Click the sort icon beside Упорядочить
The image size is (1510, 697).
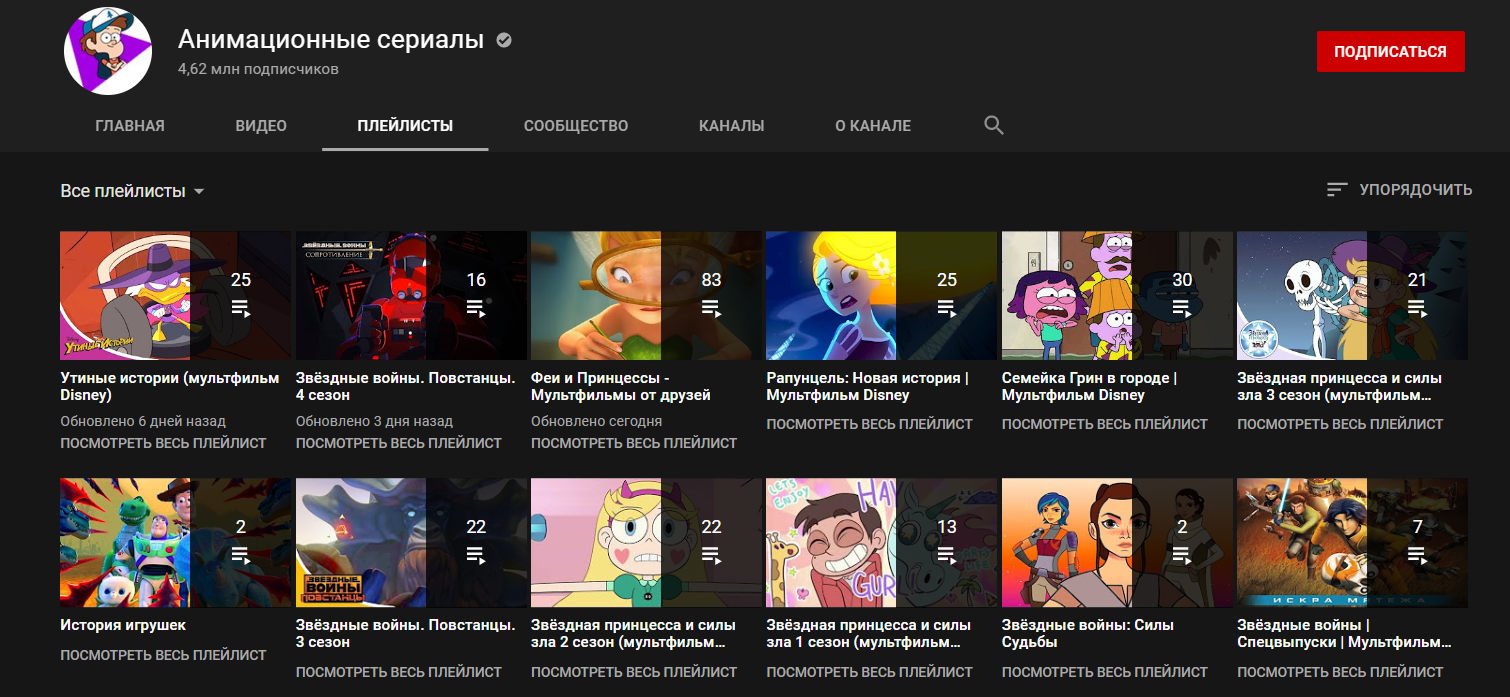pyautogui.click(x=1337, y=190)
